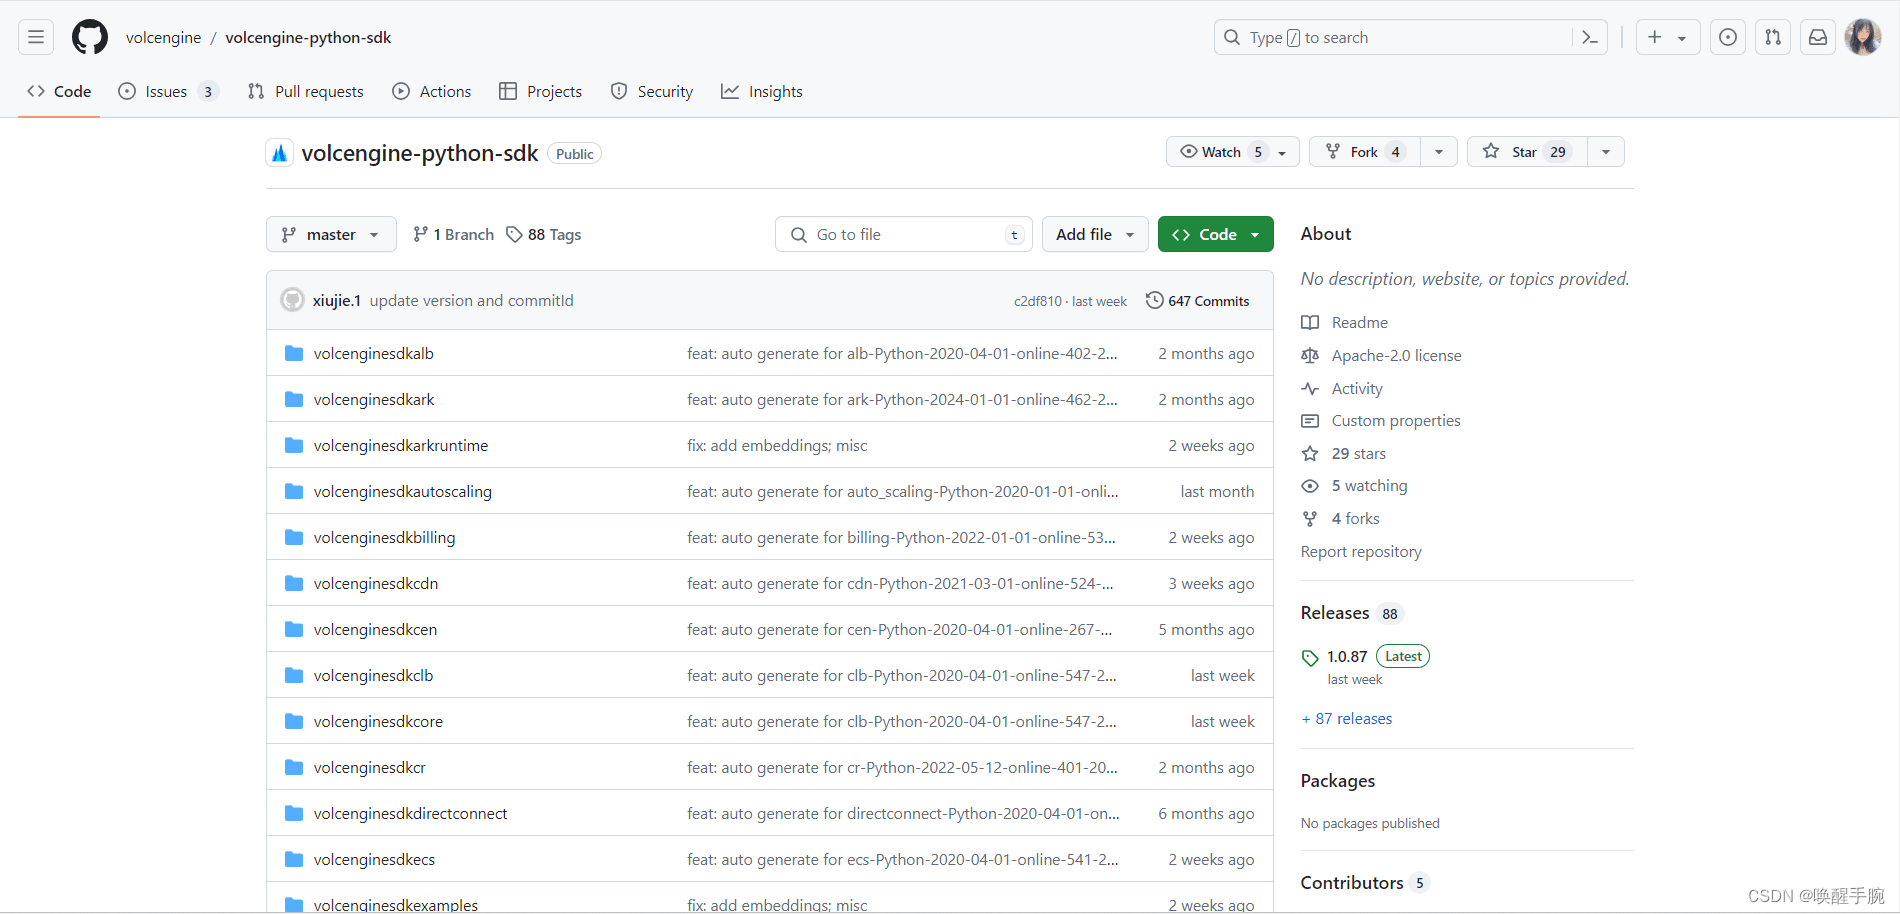Expand the fork options dropdown arrow
The image size is (1900, 914).
pyautogui.click(x=1439, y=152)
